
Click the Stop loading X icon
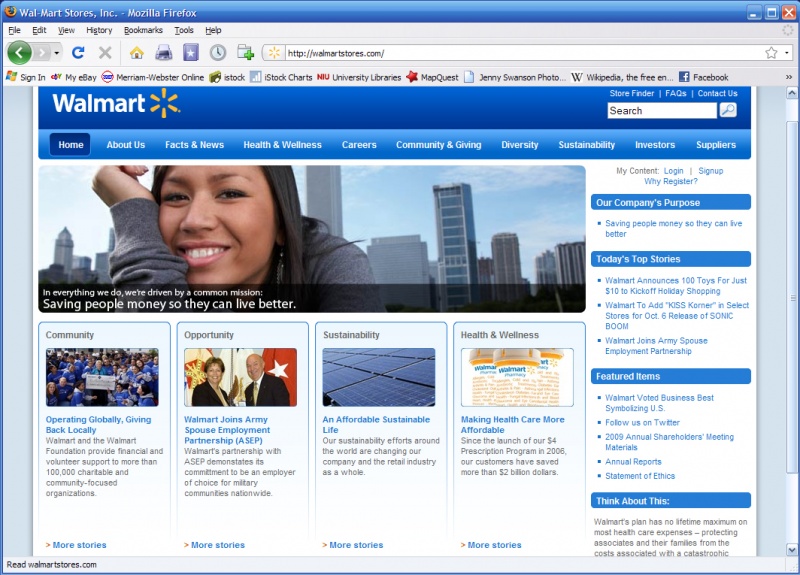105,53
